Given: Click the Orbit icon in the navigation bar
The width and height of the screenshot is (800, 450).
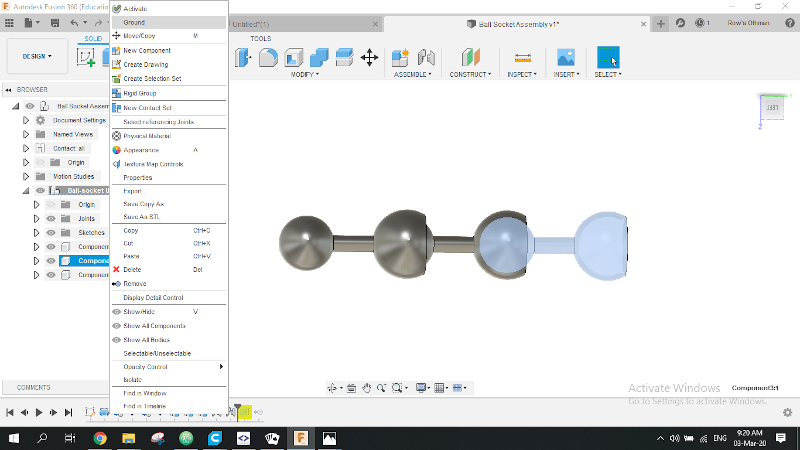Looking at the screenshot, I should click(332, 388).
